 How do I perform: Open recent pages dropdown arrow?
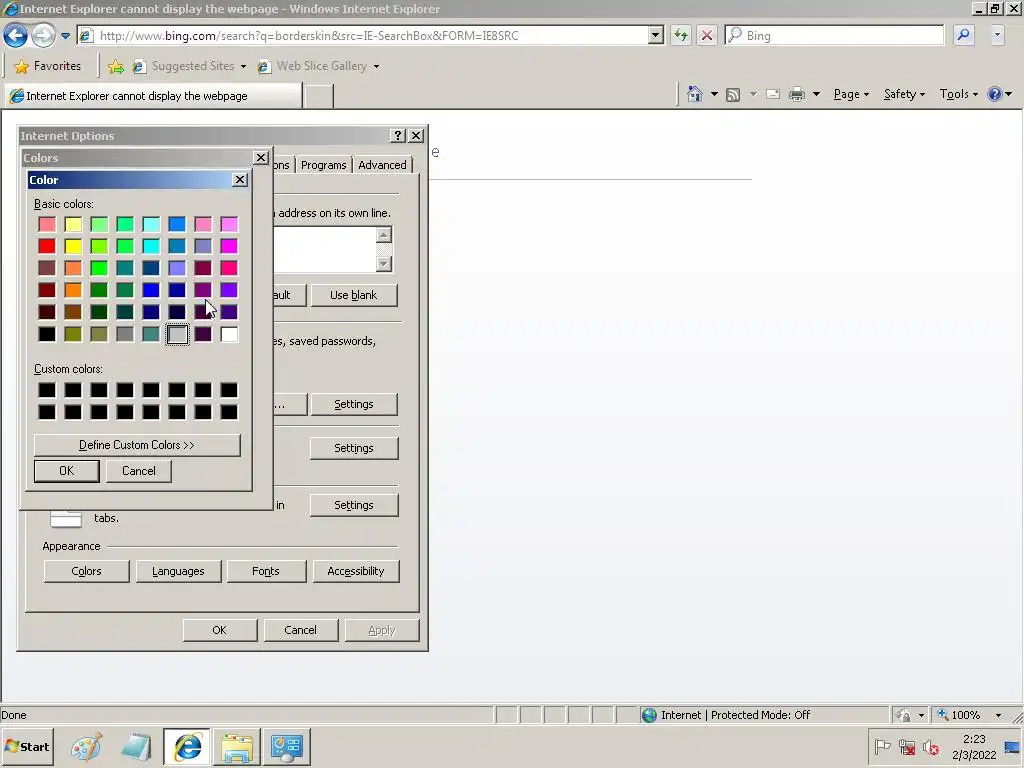65,36
